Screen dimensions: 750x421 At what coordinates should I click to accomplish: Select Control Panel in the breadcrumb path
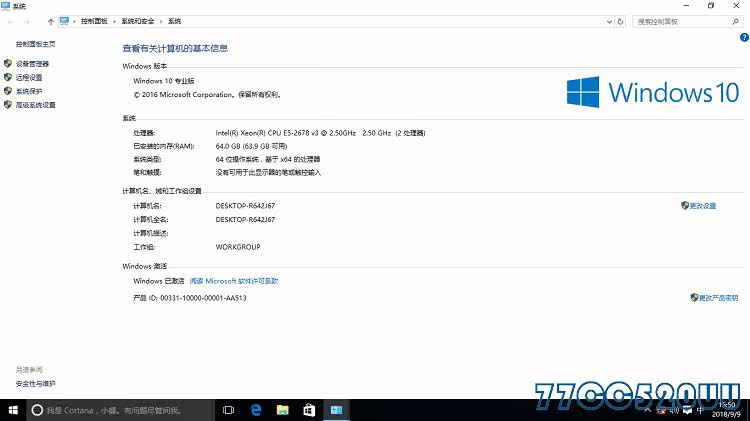(x=94, y=22)
